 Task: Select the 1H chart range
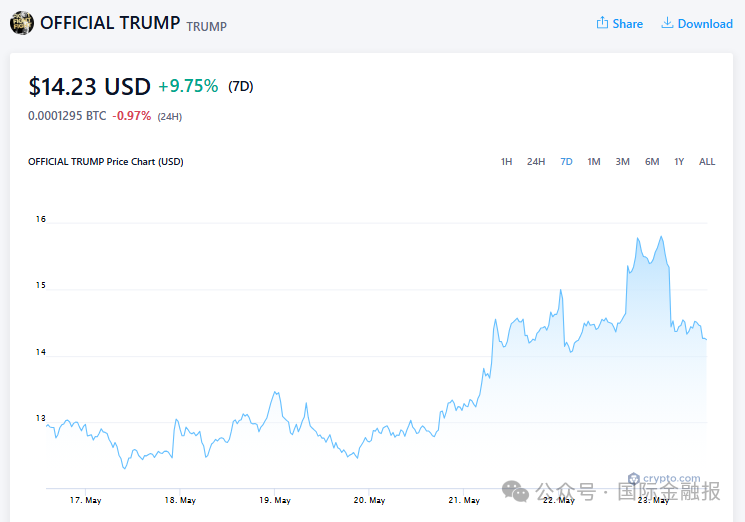(507, 162)
